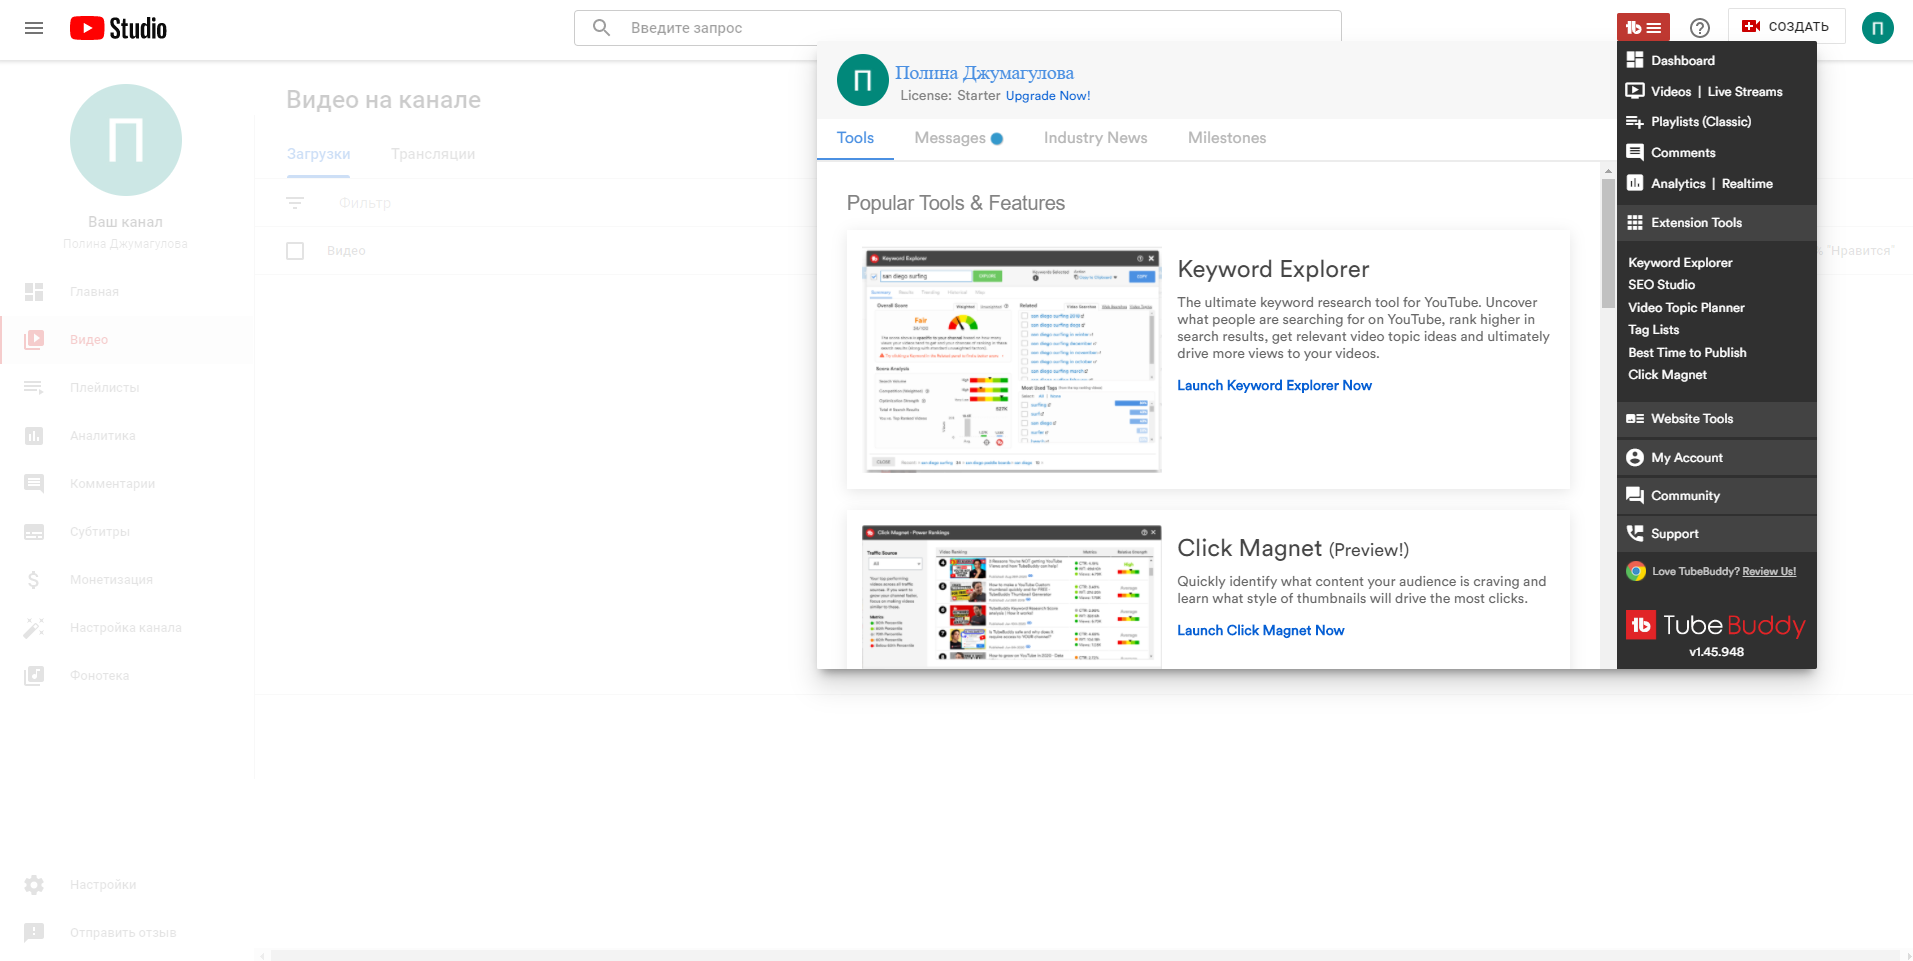Viewport: 1913px width, 961px height.
Task: Select the Трансляции tab
Action: (x=433, y=154)
